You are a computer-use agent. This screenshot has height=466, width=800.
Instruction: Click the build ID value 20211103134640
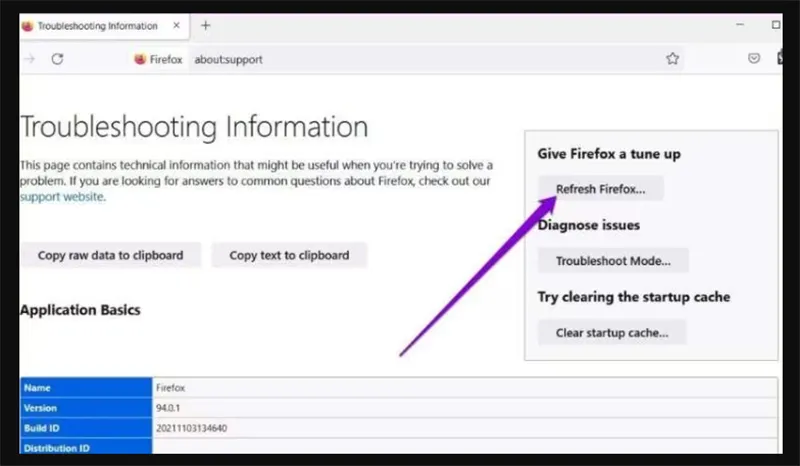191,428
